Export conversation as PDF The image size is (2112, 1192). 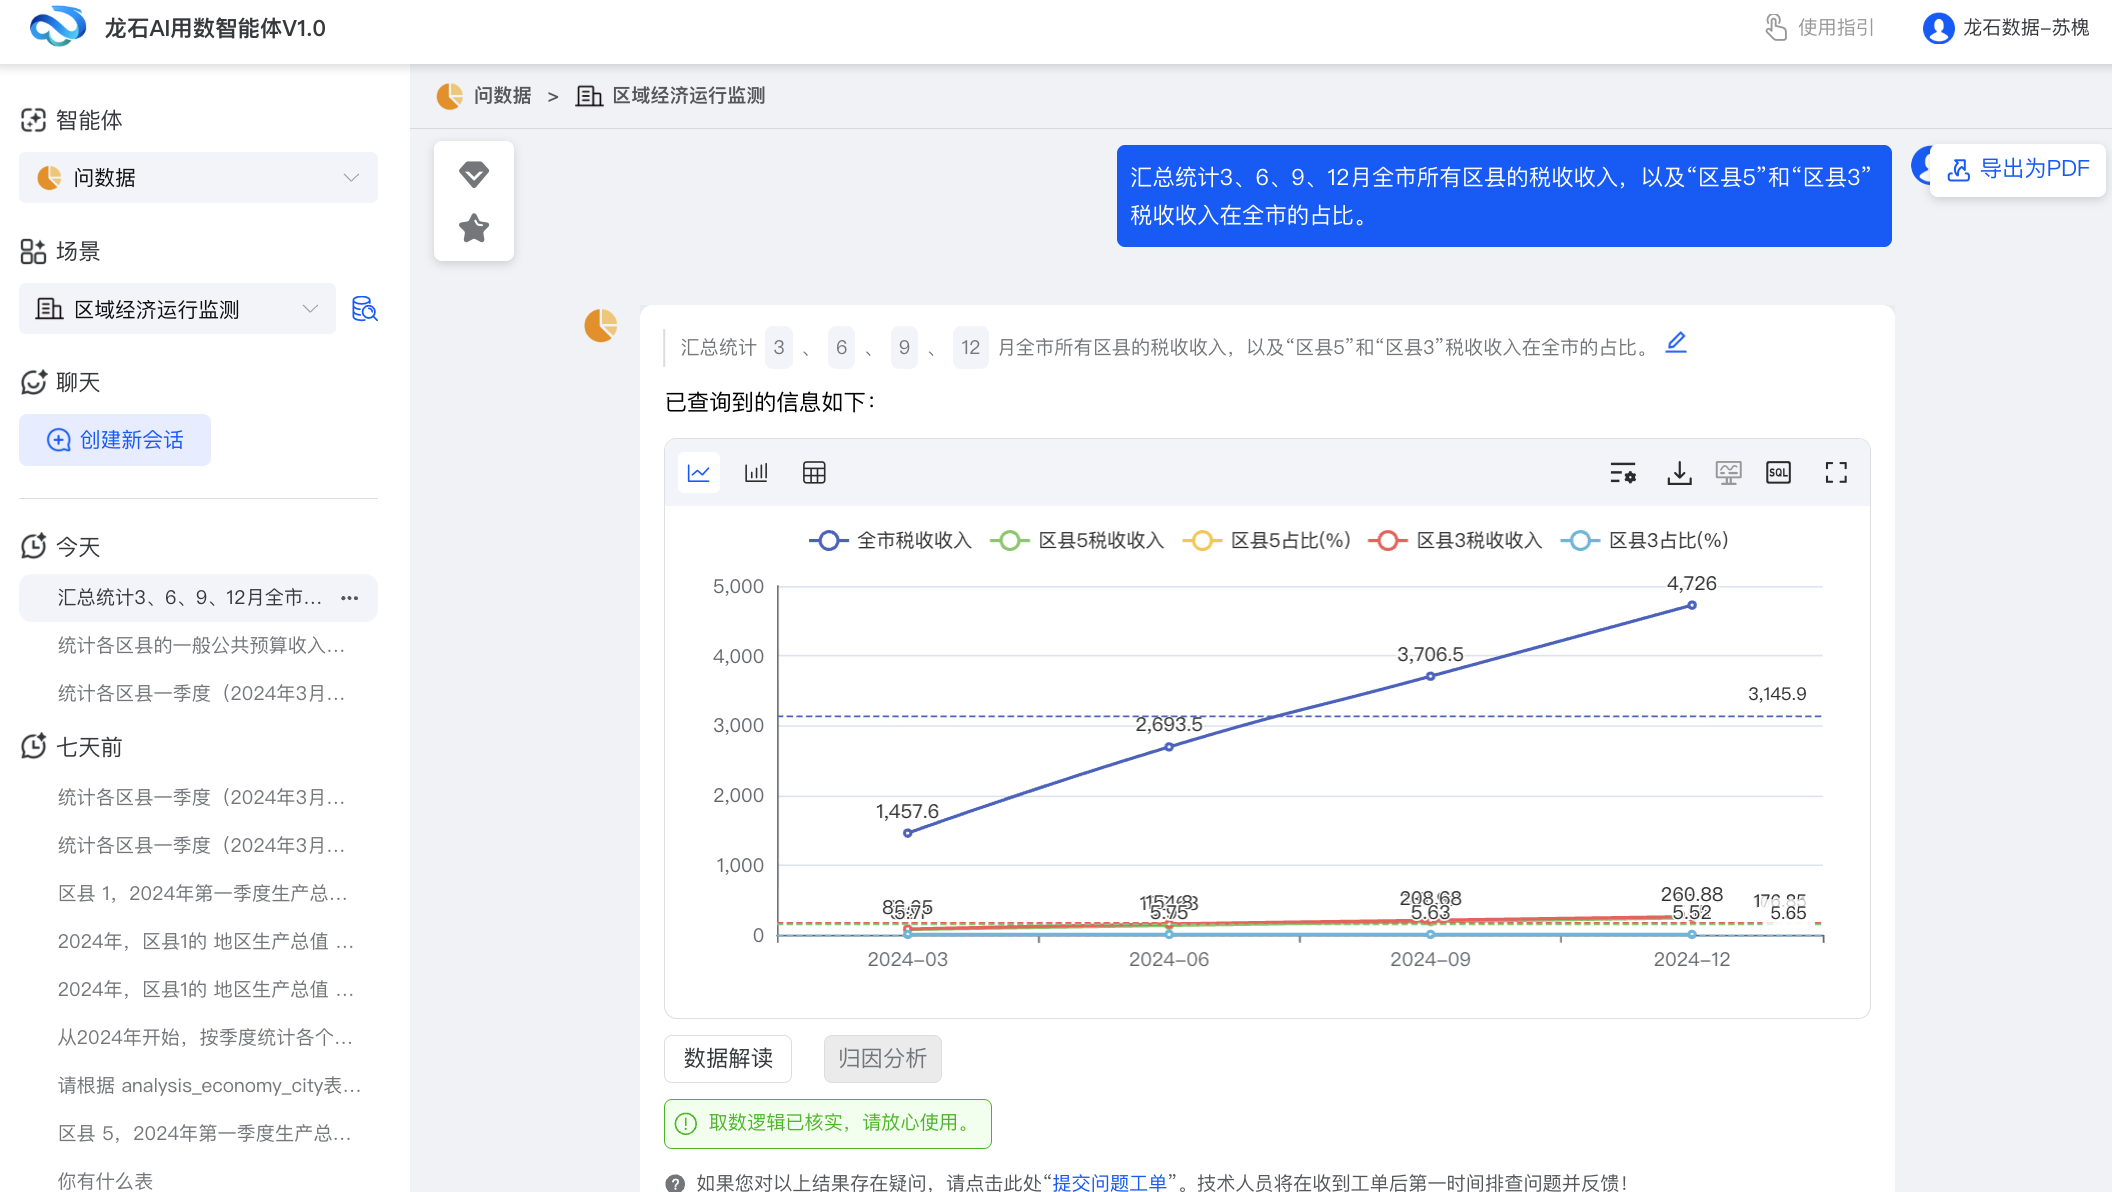click(x=2018, y=169)
